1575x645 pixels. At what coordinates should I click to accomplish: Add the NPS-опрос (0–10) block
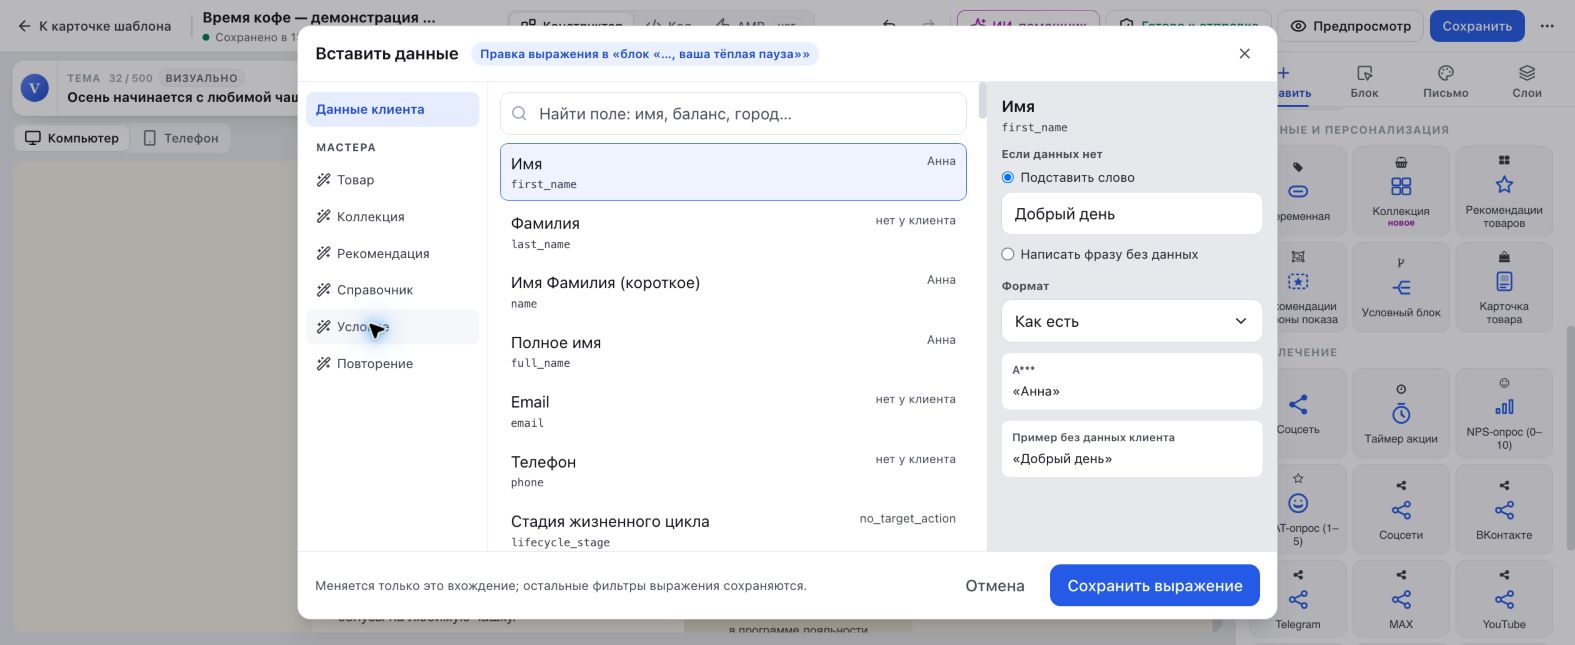[x=1503, y=413]
